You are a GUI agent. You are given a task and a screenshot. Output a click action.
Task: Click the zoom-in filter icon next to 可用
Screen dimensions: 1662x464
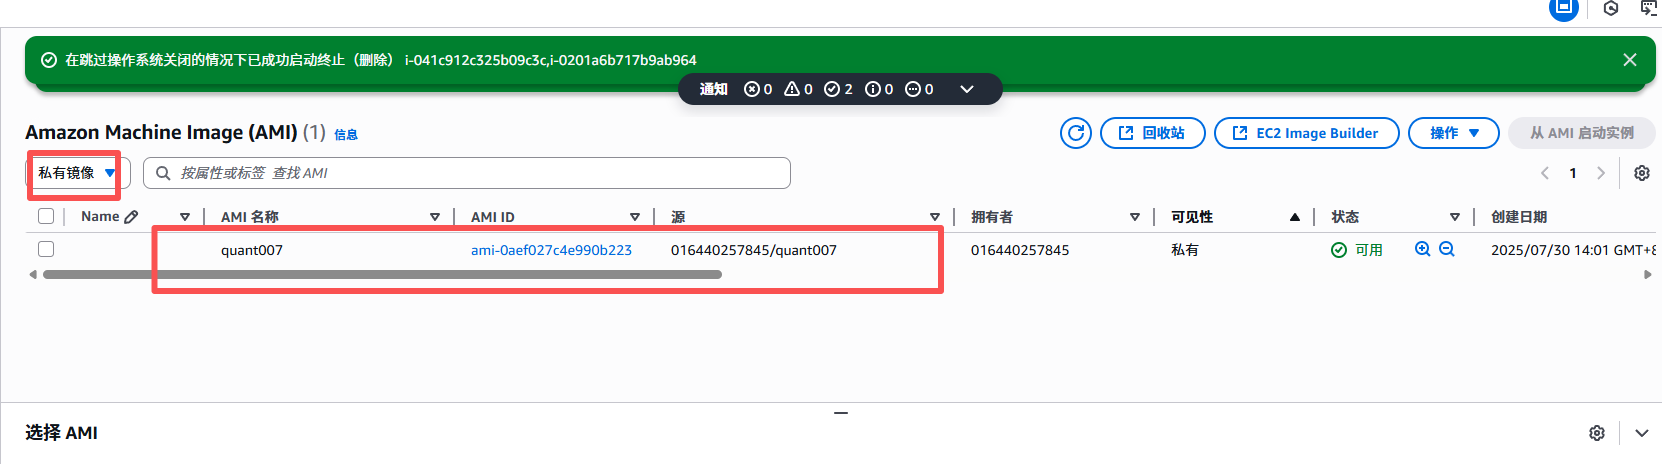pos(1423,249)
